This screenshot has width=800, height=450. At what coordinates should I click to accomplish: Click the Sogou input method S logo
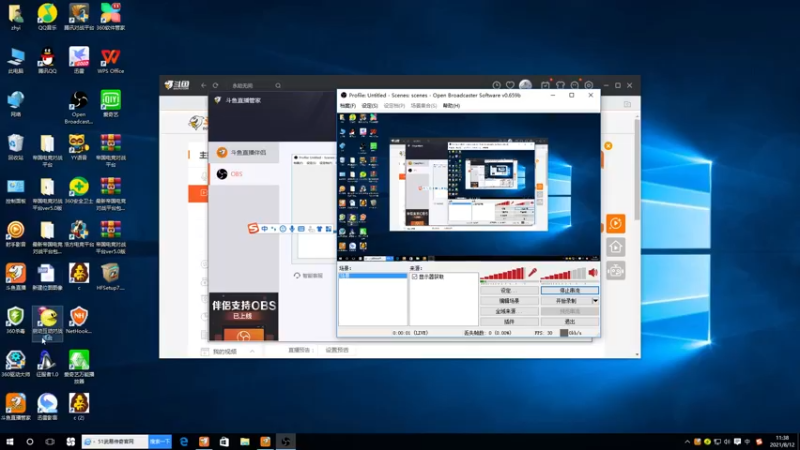tap(253, 229)
